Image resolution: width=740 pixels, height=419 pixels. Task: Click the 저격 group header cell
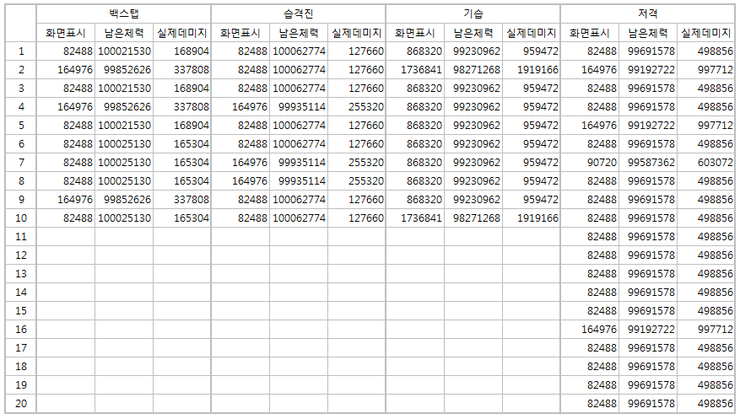(647, 14)
